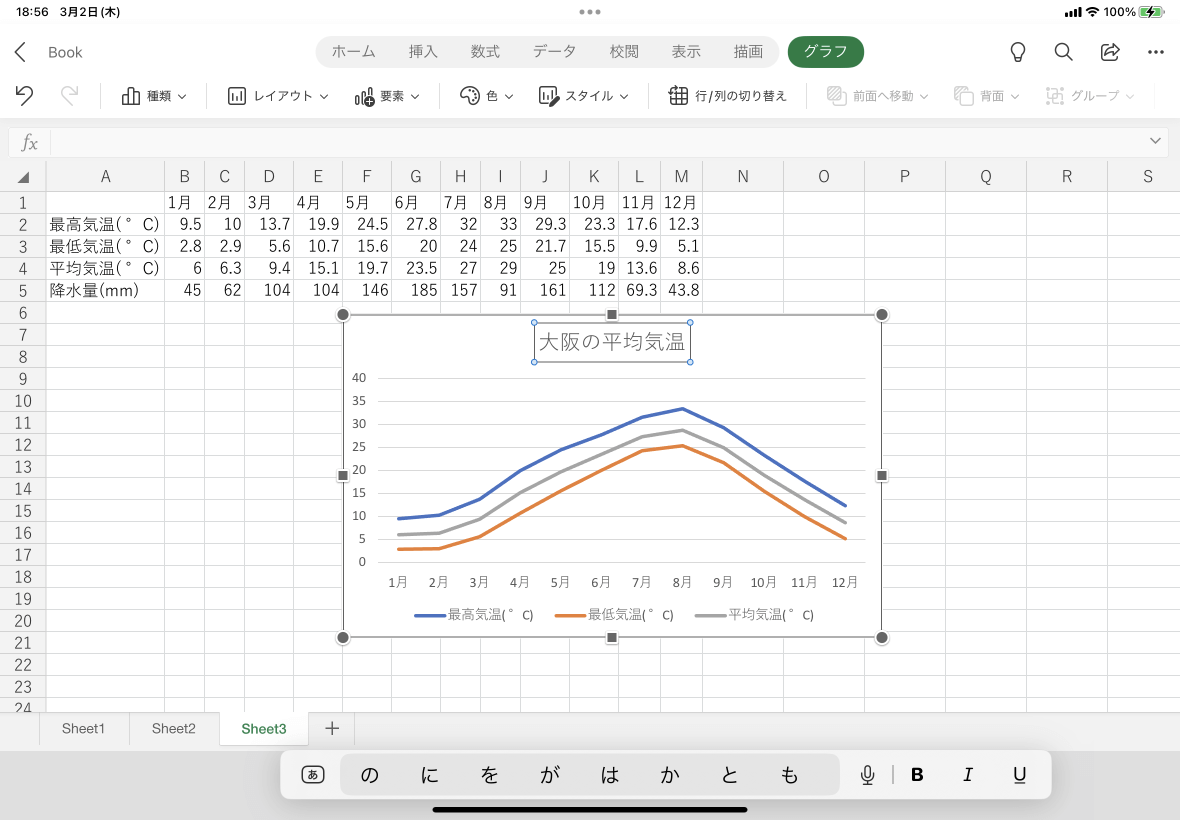Click the Book document title
This screenshot has height=820, width=1180.
coord(65,52)
